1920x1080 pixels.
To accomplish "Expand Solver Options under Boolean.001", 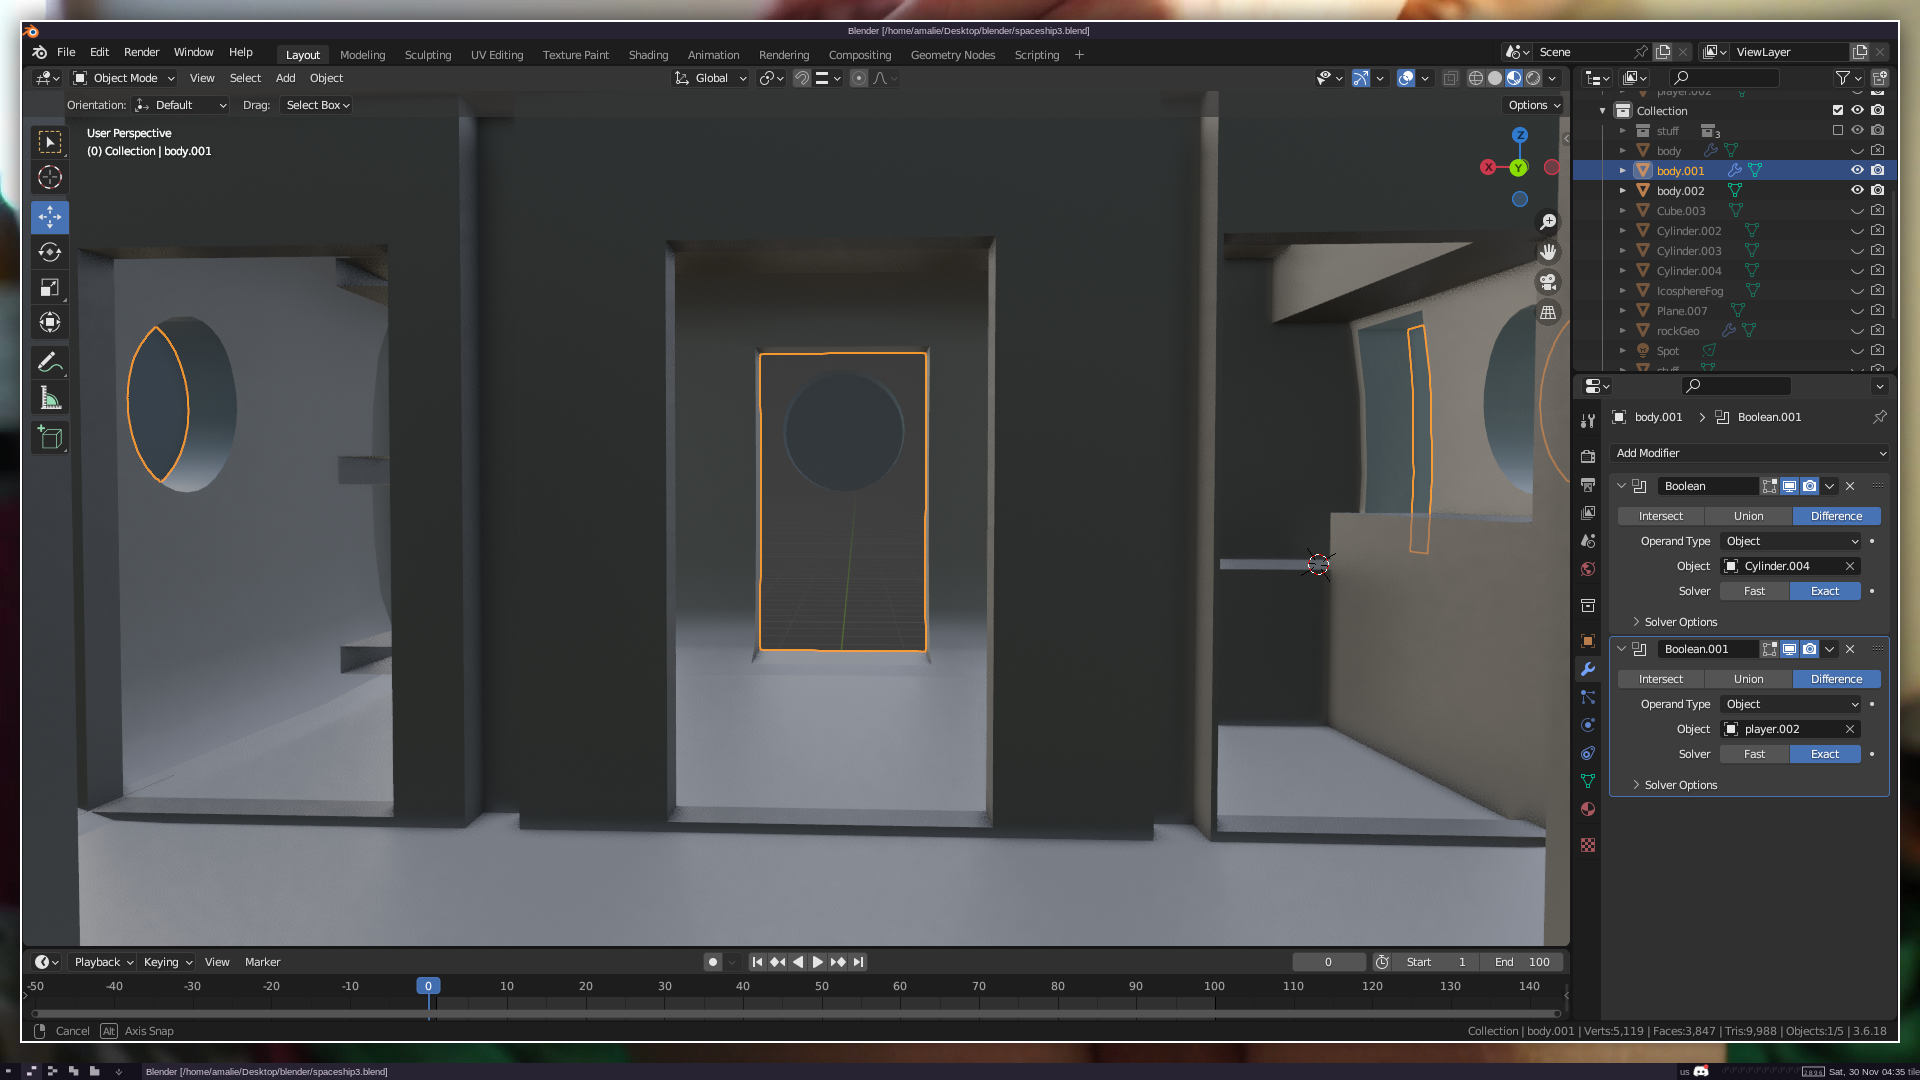I will [1680, 785].
